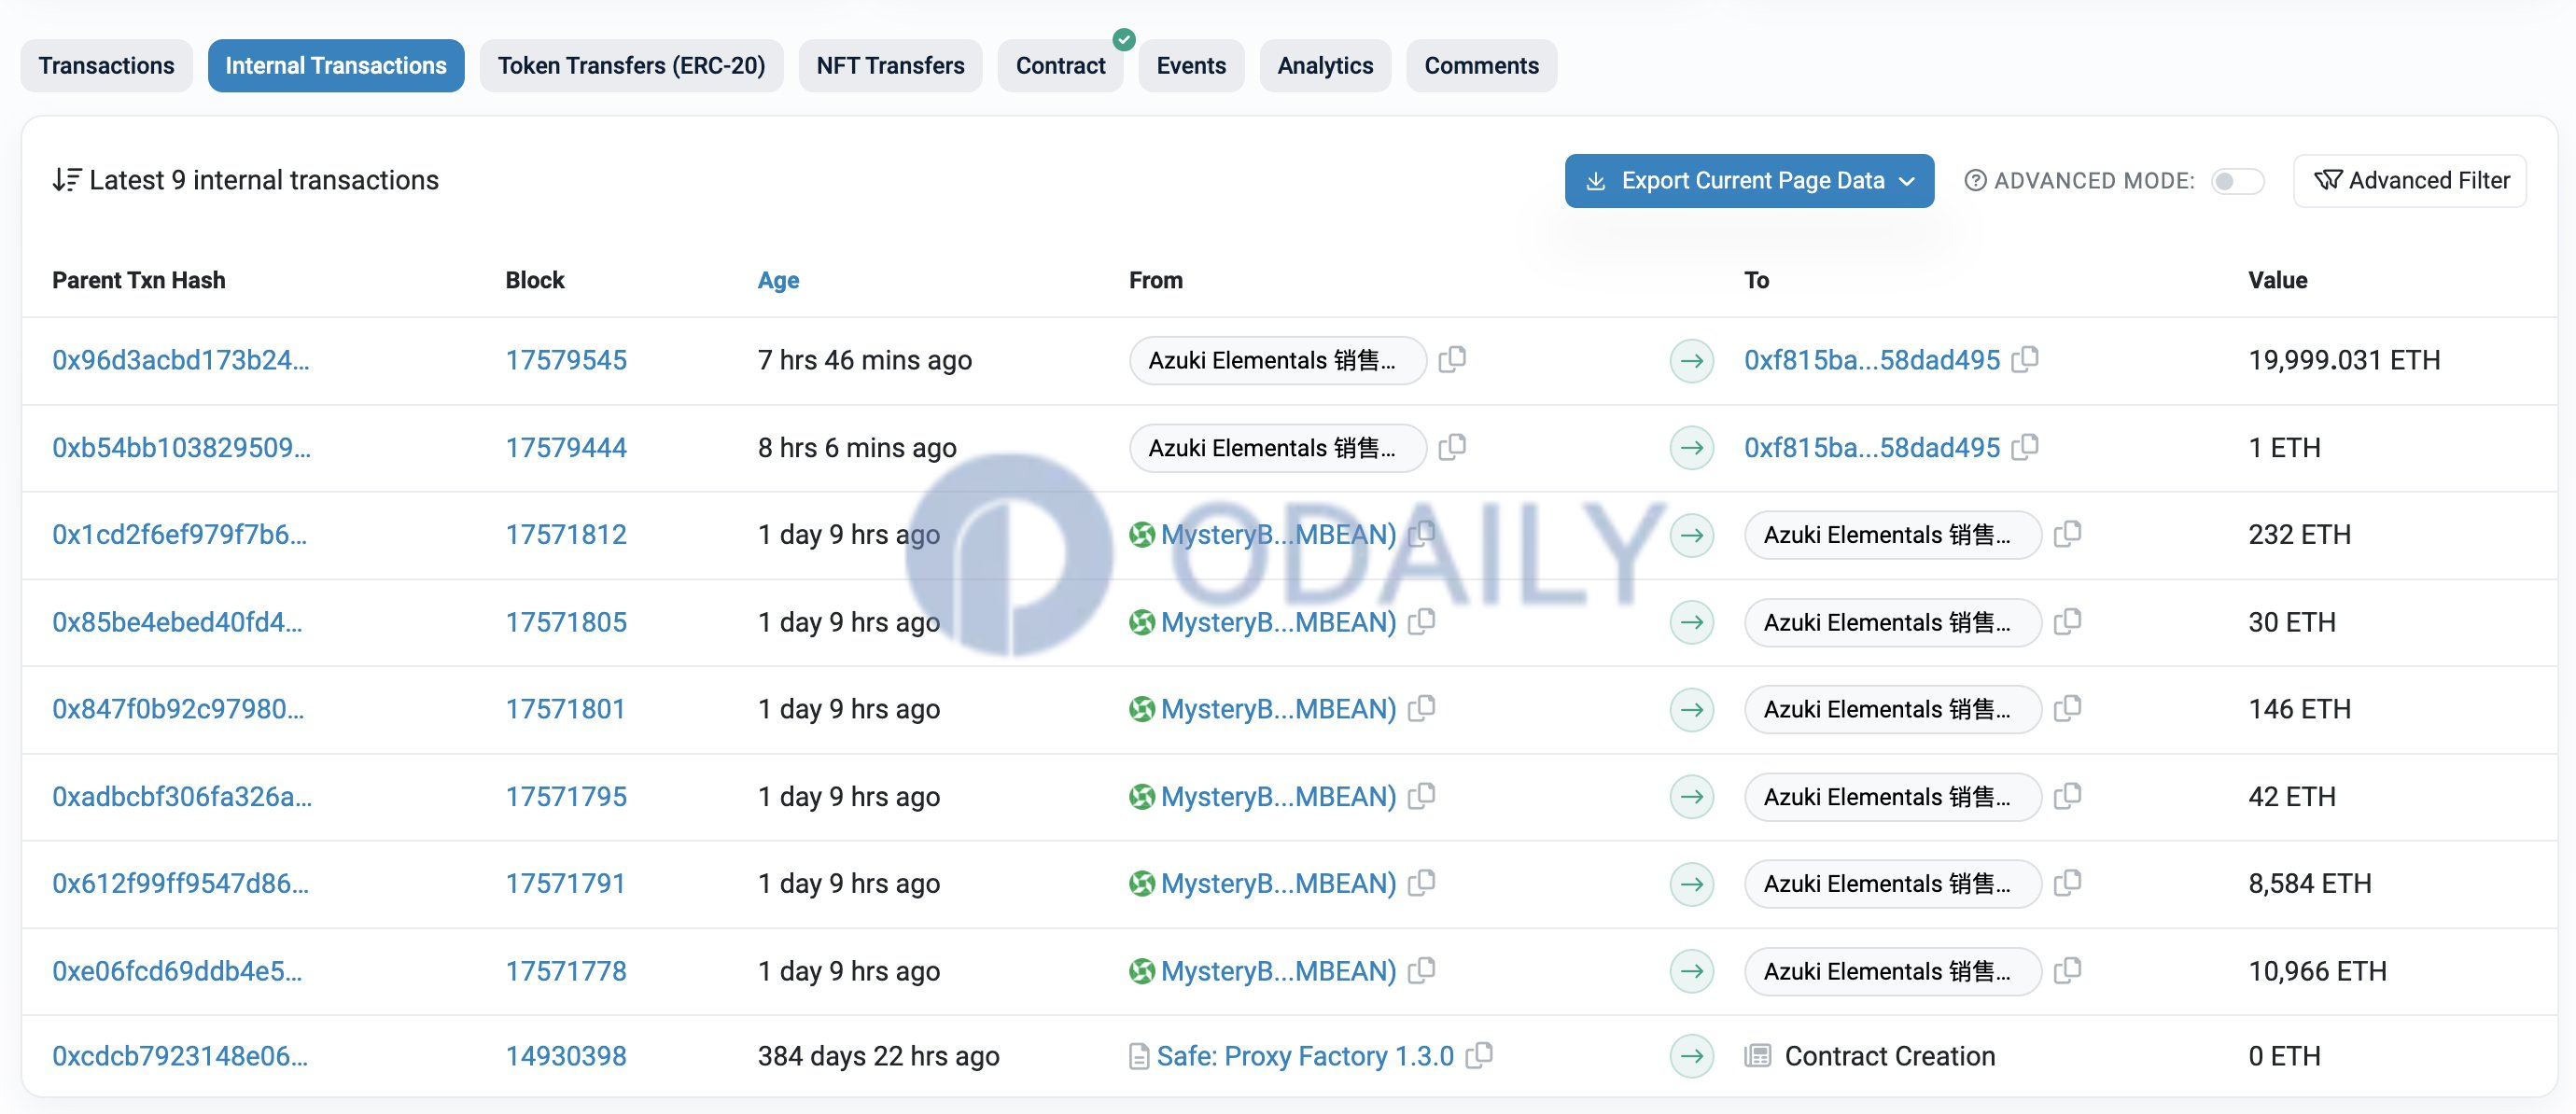Copy MysteryB From address in block 17571778 row
The height and width of the screenshot is (1114, 2576).
point(1421,970)
